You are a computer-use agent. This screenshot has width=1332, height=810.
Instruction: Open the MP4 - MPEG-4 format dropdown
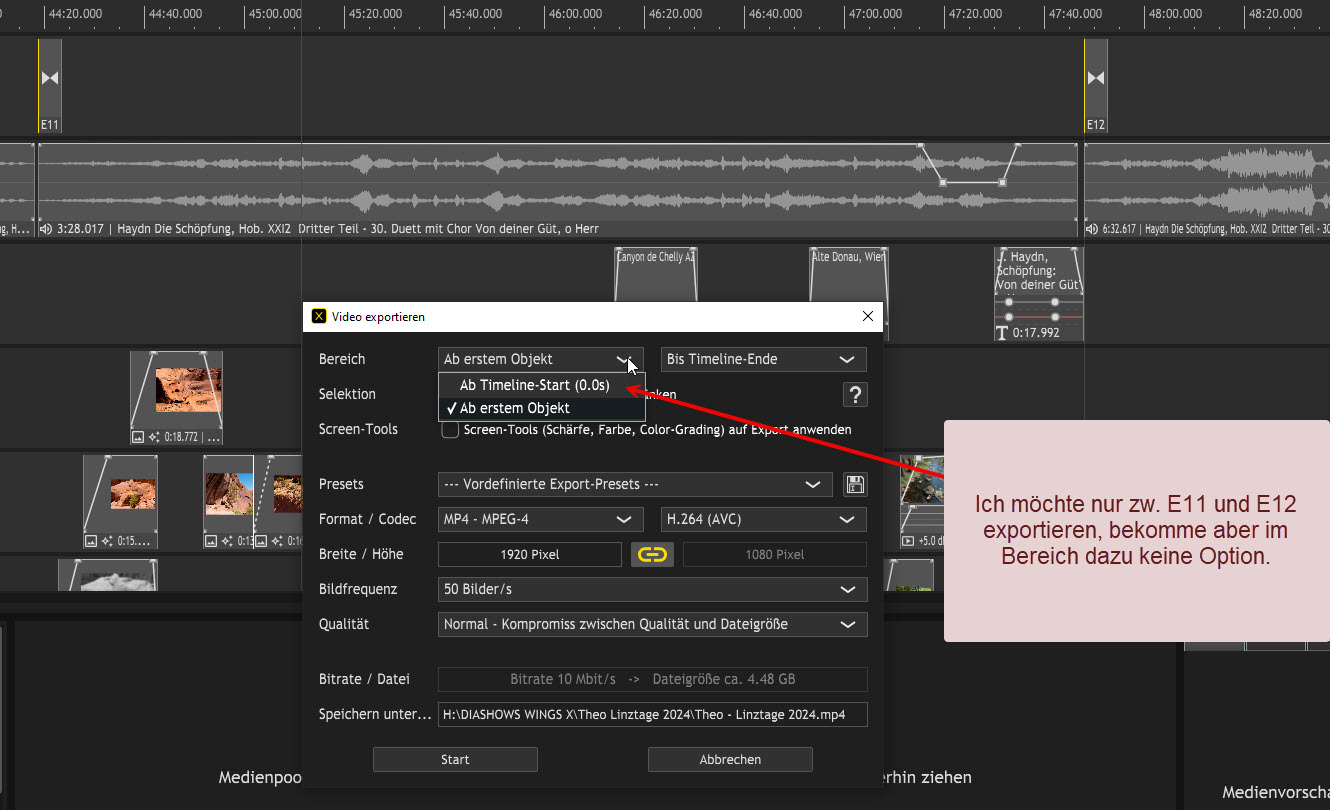539,520
